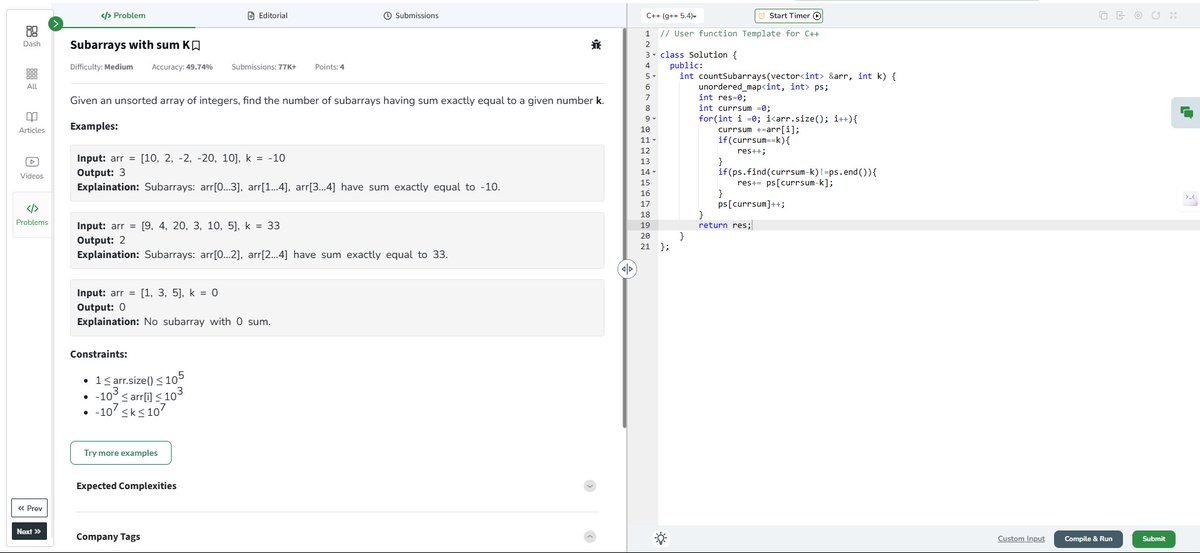Image resolution: width=1200 pixels, height=553 pixels.
Task: Click the 'class Solution {' code line
Action: point(698,55)
